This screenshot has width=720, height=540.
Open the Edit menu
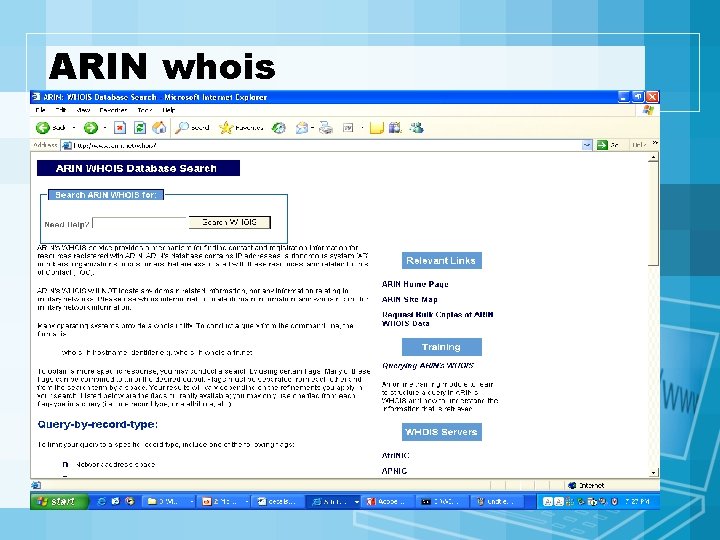point(61,110)
